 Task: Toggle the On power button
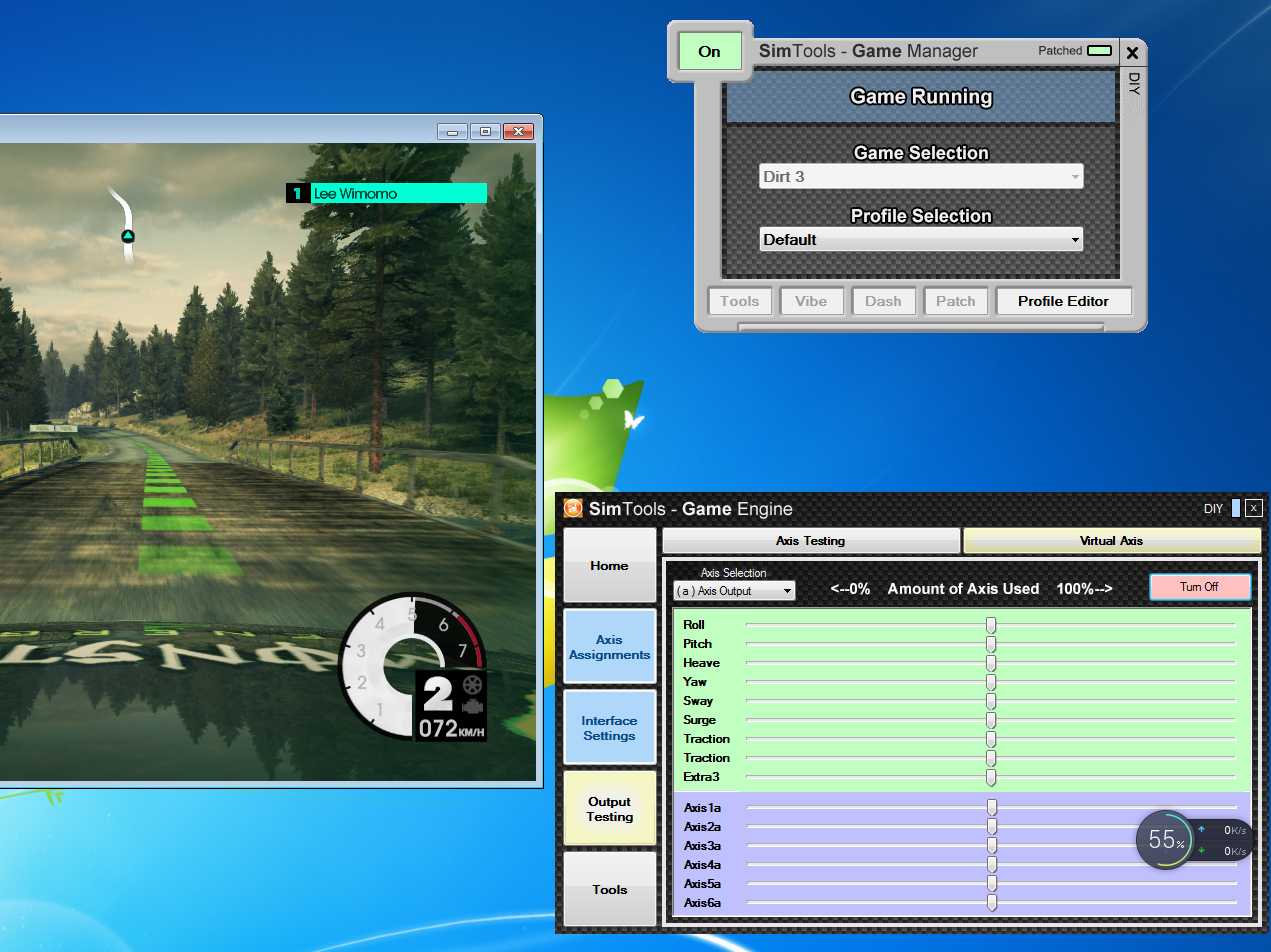coord(709,52)
